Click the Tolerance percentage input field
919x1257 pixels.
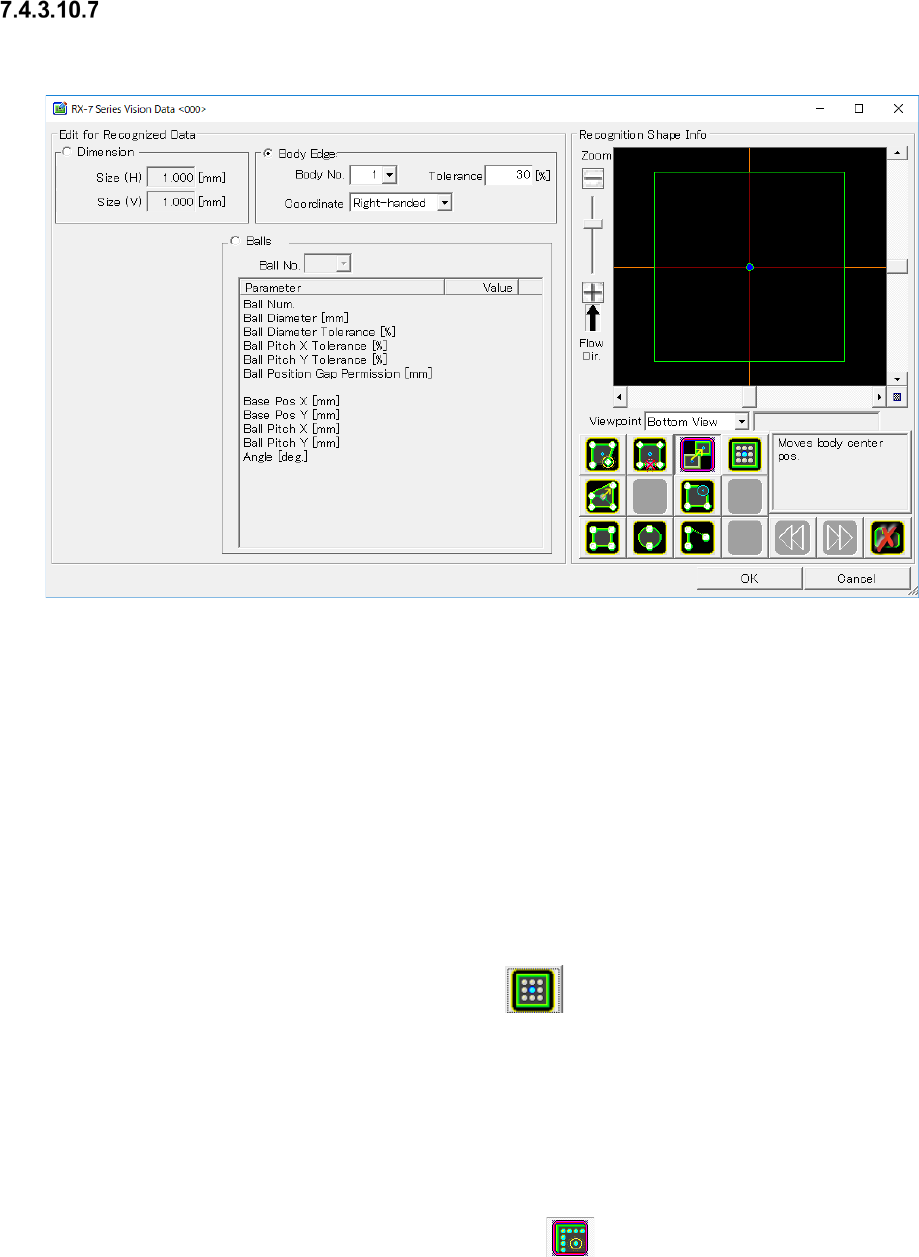click(x=508, y=176)
